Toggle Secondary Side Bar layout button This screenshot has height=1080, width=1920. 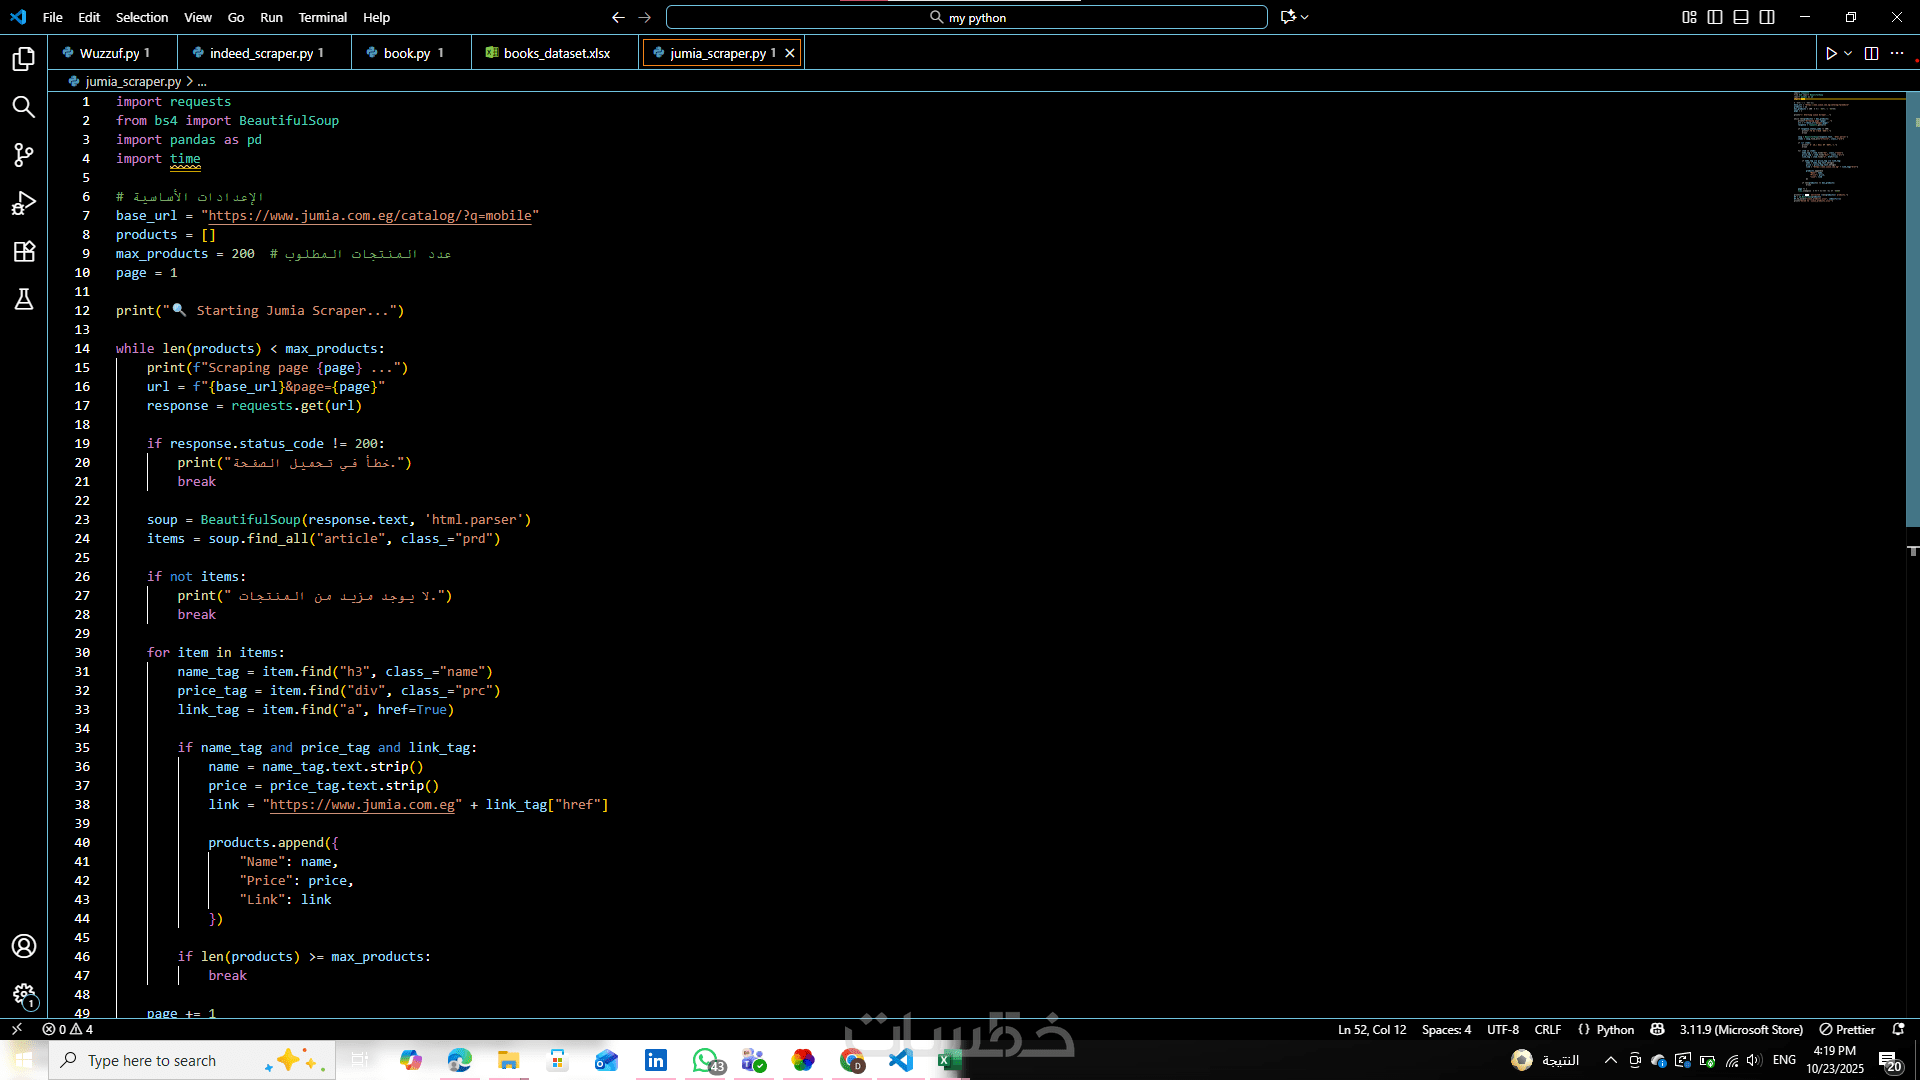pyautogui.click(x=1767, y=17)
